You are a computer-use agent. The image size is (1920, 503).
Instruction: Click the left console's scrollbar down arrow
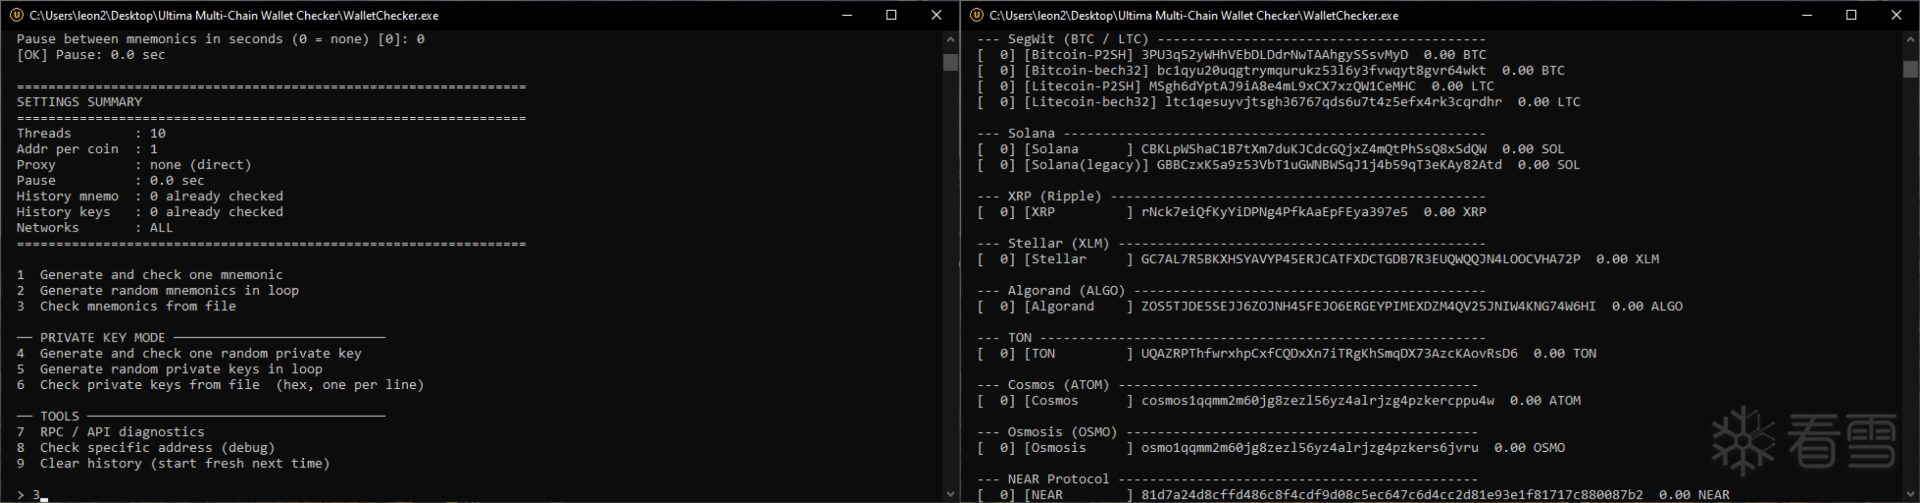point(950,493)
